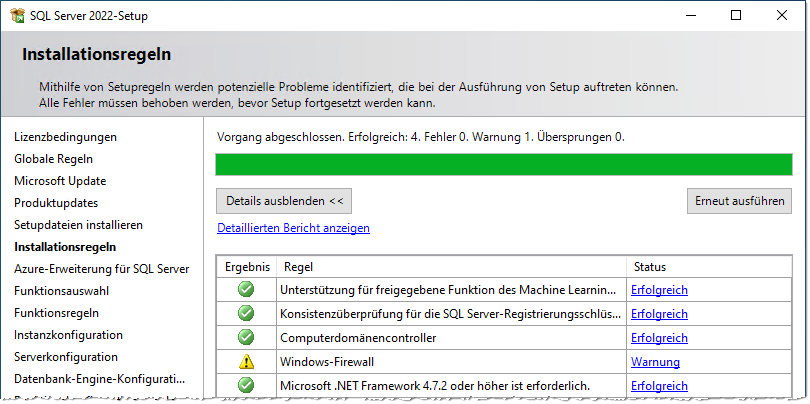Screen dimensions: 810x404
Task: Click the Regel column header
Action: pos(451,267)
